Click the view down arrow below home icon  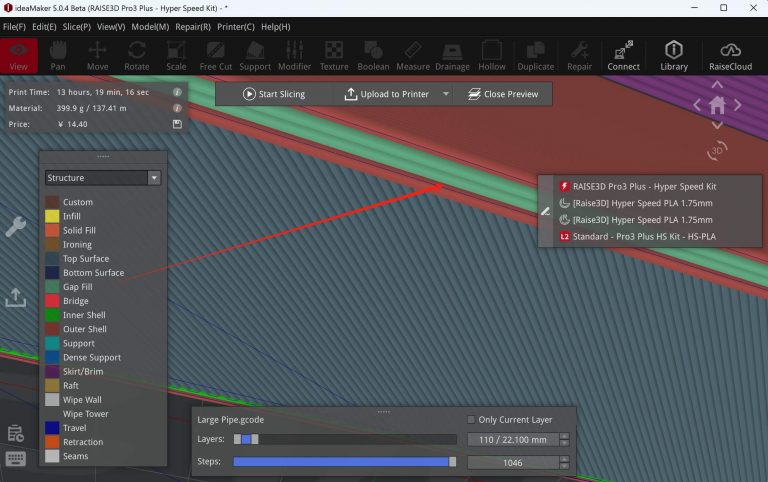click(717, 125)
